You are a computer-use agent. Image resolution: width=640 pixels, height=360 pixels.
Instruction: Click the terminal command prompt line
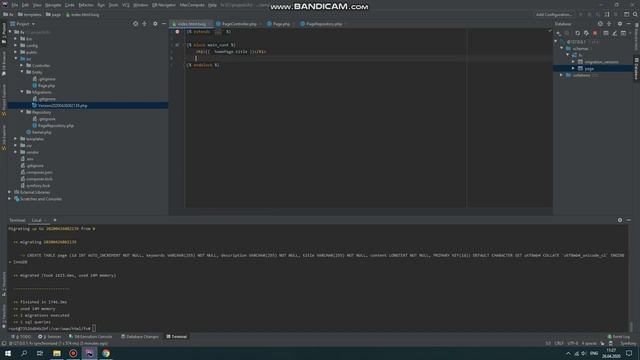(52, 329)
